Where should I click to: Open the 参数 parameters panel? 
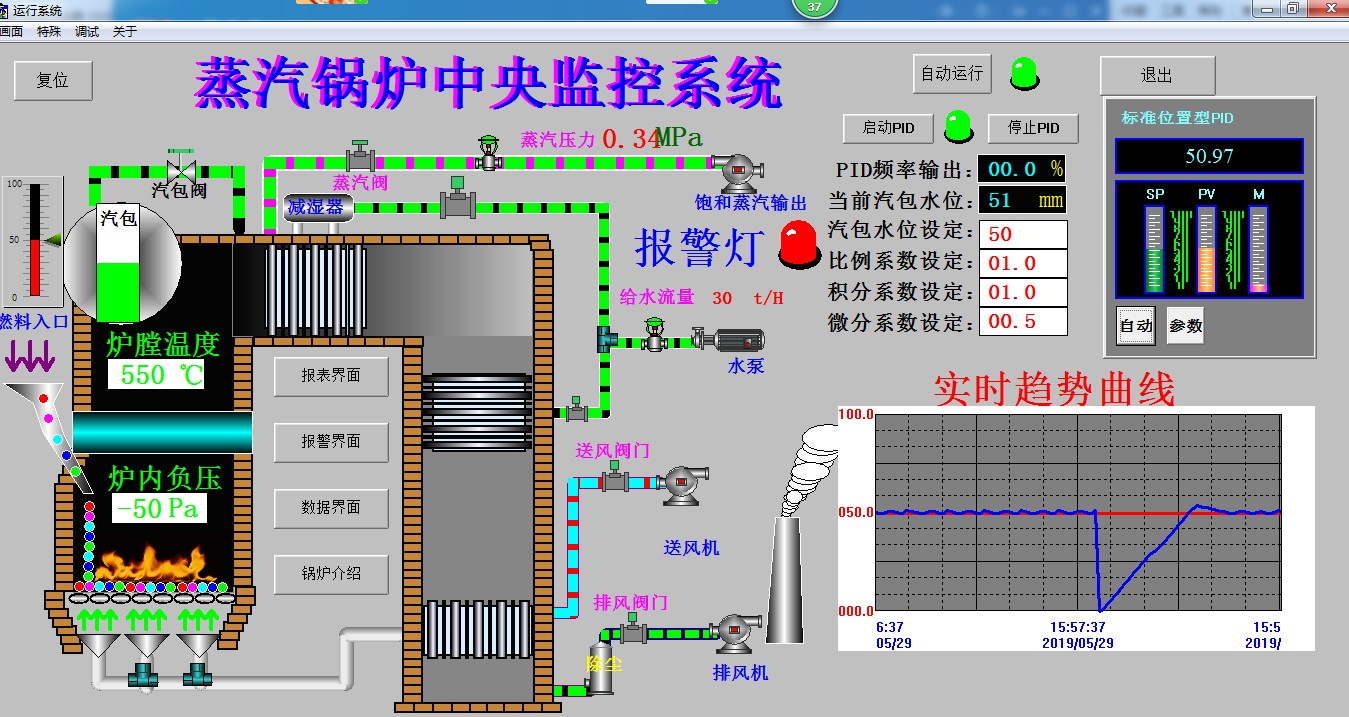1184,325
